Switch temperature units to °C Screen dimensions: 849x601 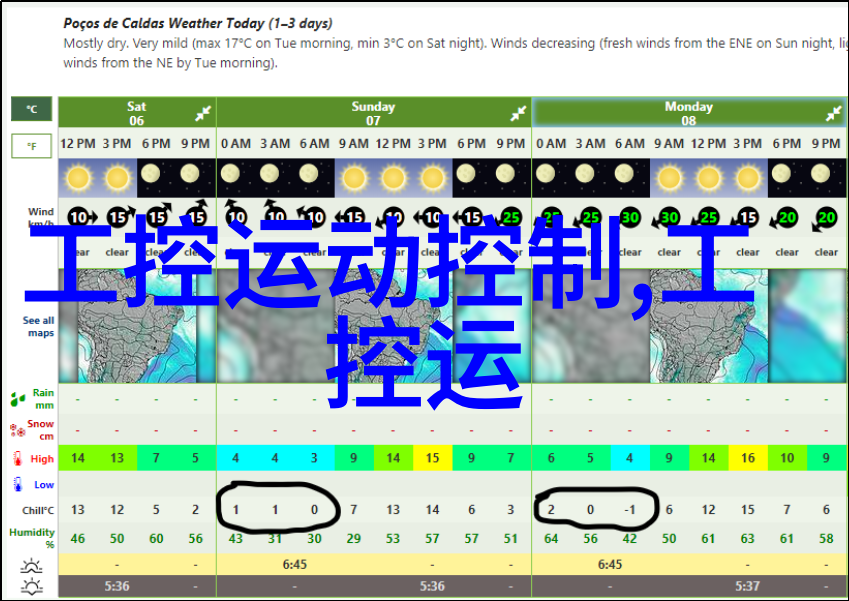pyautogui.click(x=31, y=109)
